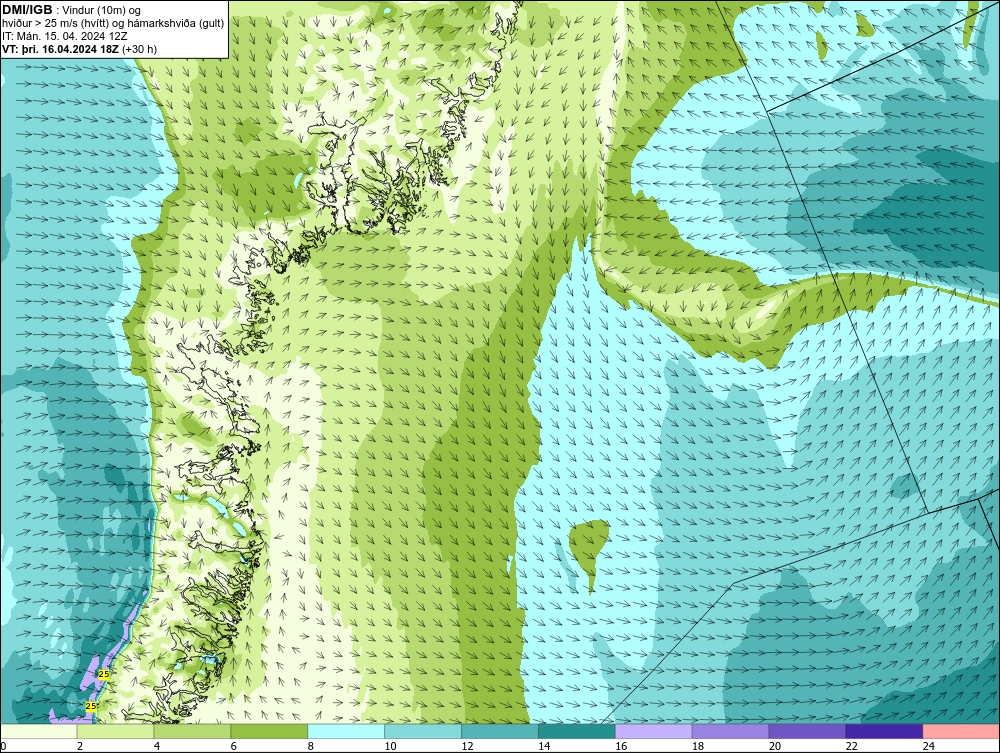Click the '2' value on the color scale
This screenshot has width=1000, height=753.
(80, 746)
